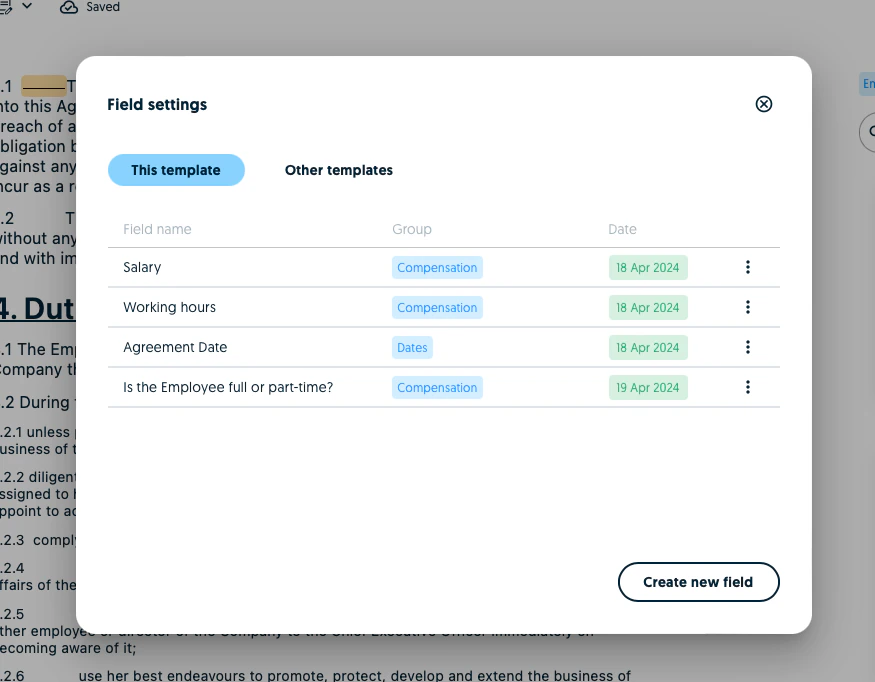
Task: Click 18 Apr 2024 date in Working hours row
Action: pyautogui.click(x=648, y=308)
